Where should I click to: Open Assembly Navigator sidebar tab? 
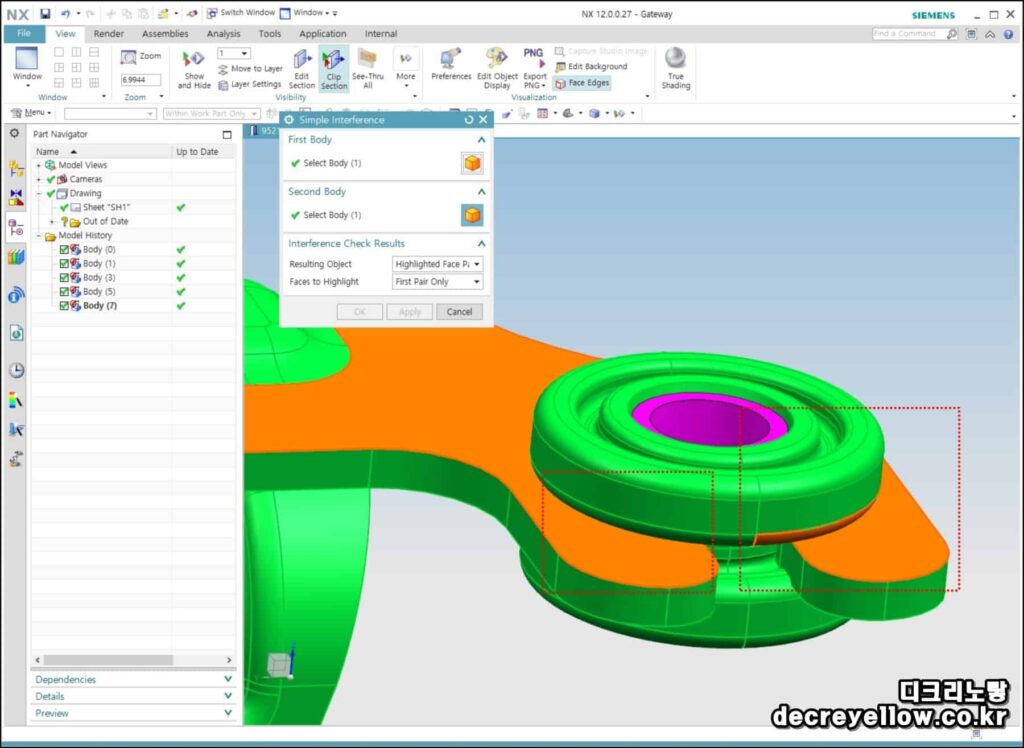tap(16, 168)
